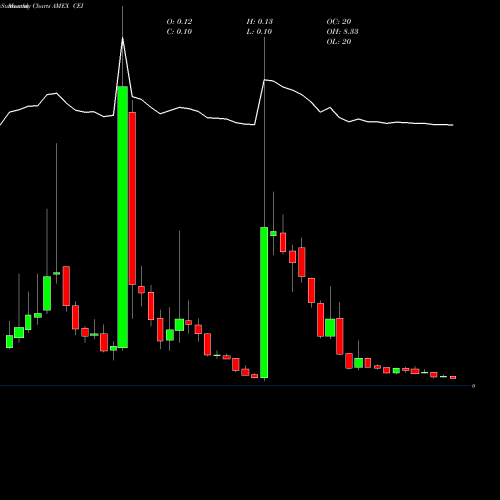Click the 'OC: 20' readout
Screen dimensions: 500x500
pyautogui.click(x=339, y=22)
